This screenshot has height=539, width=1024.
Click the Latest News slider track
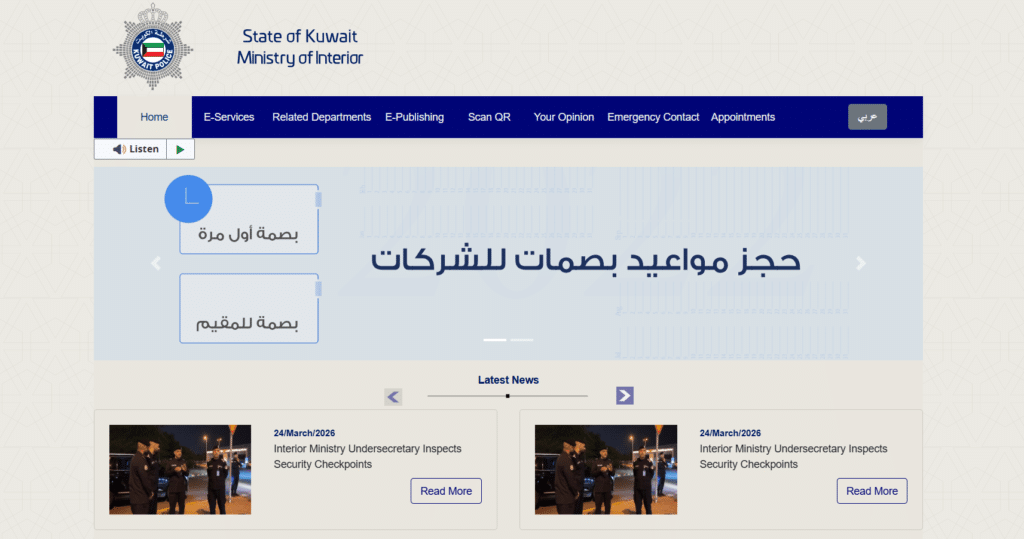click(x=507, y=396)
